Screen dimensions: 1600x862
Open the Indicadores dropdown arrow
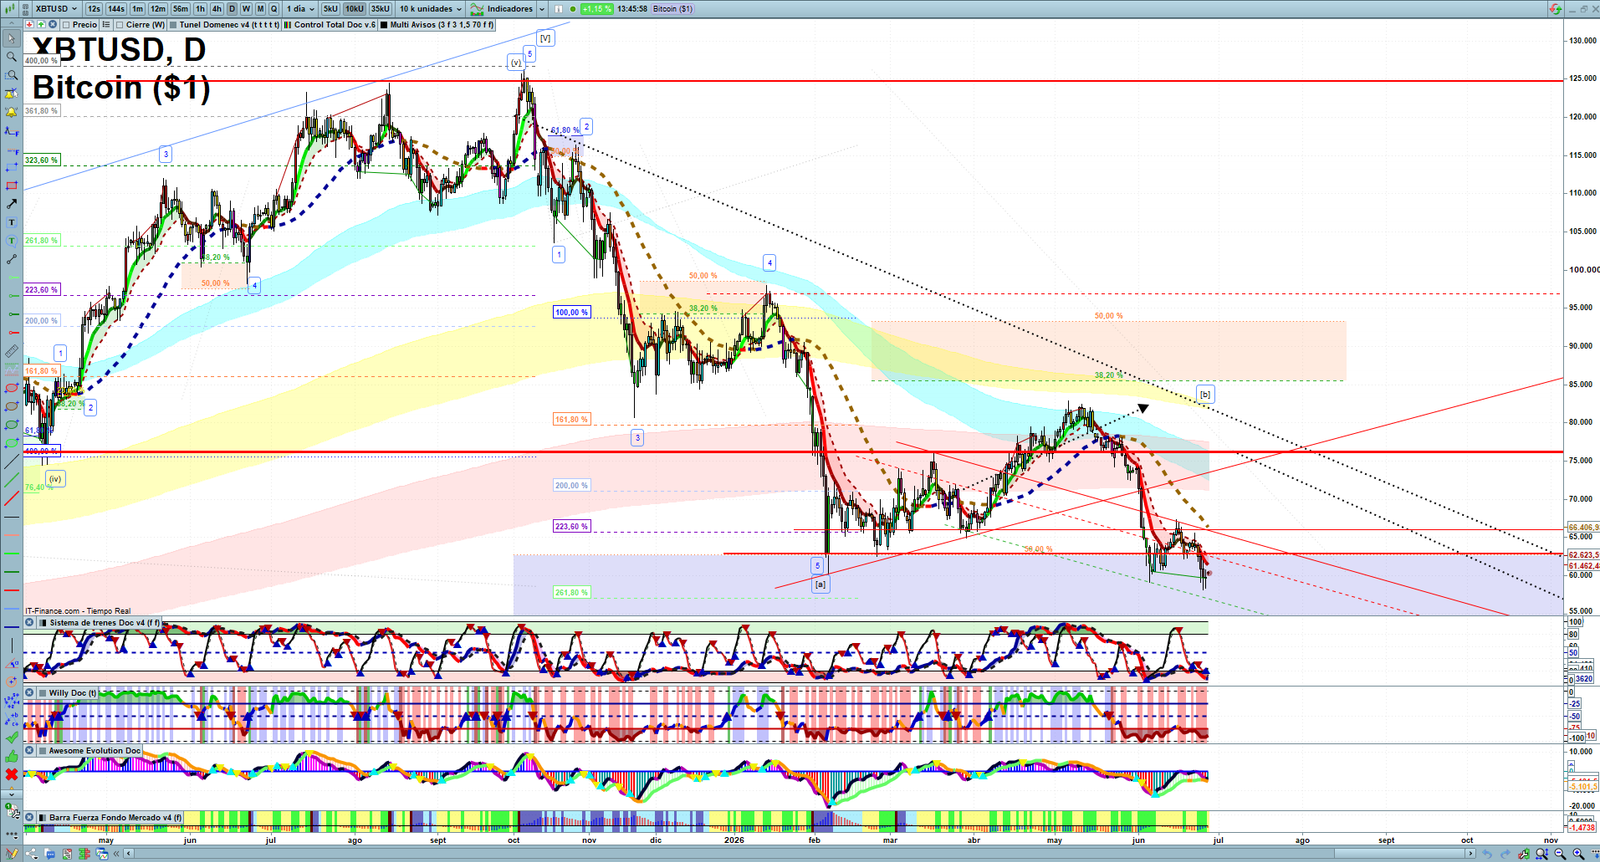[x=542, y=9]
